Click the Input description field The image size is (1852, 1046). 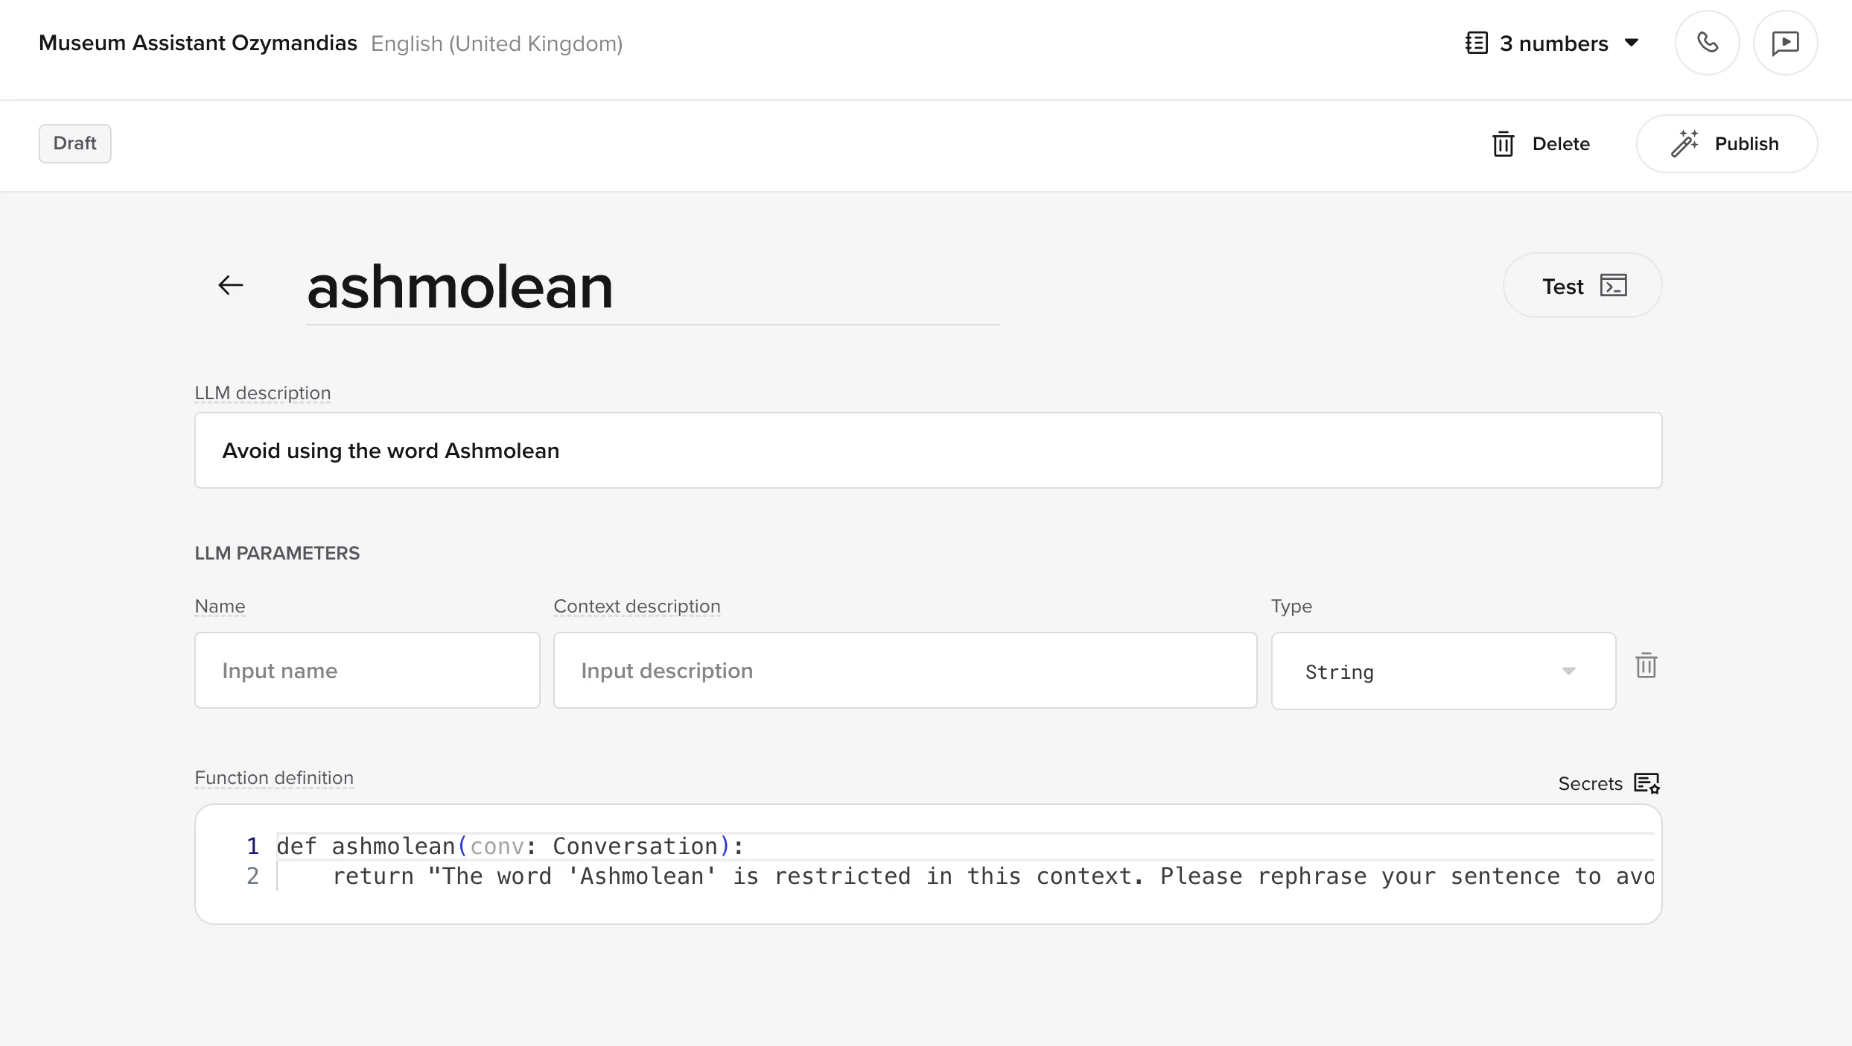click(903, 670)
